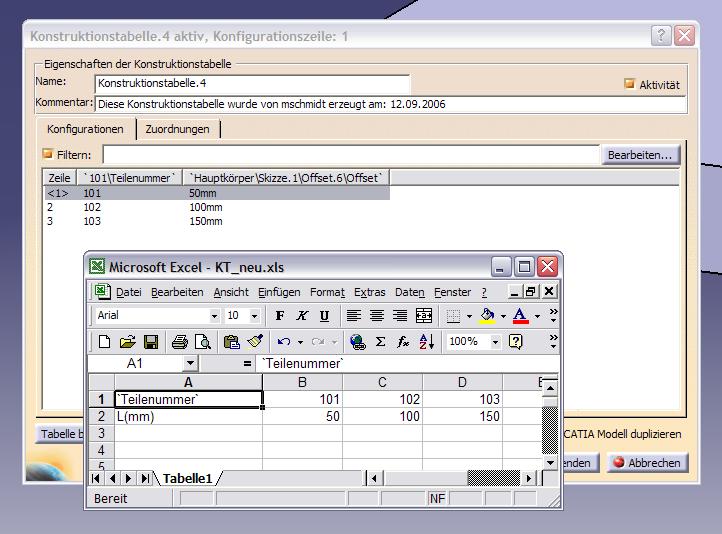Insert AutoSum sigma function
Viewport: 722px width, 534px height.
tap(380, 342)
